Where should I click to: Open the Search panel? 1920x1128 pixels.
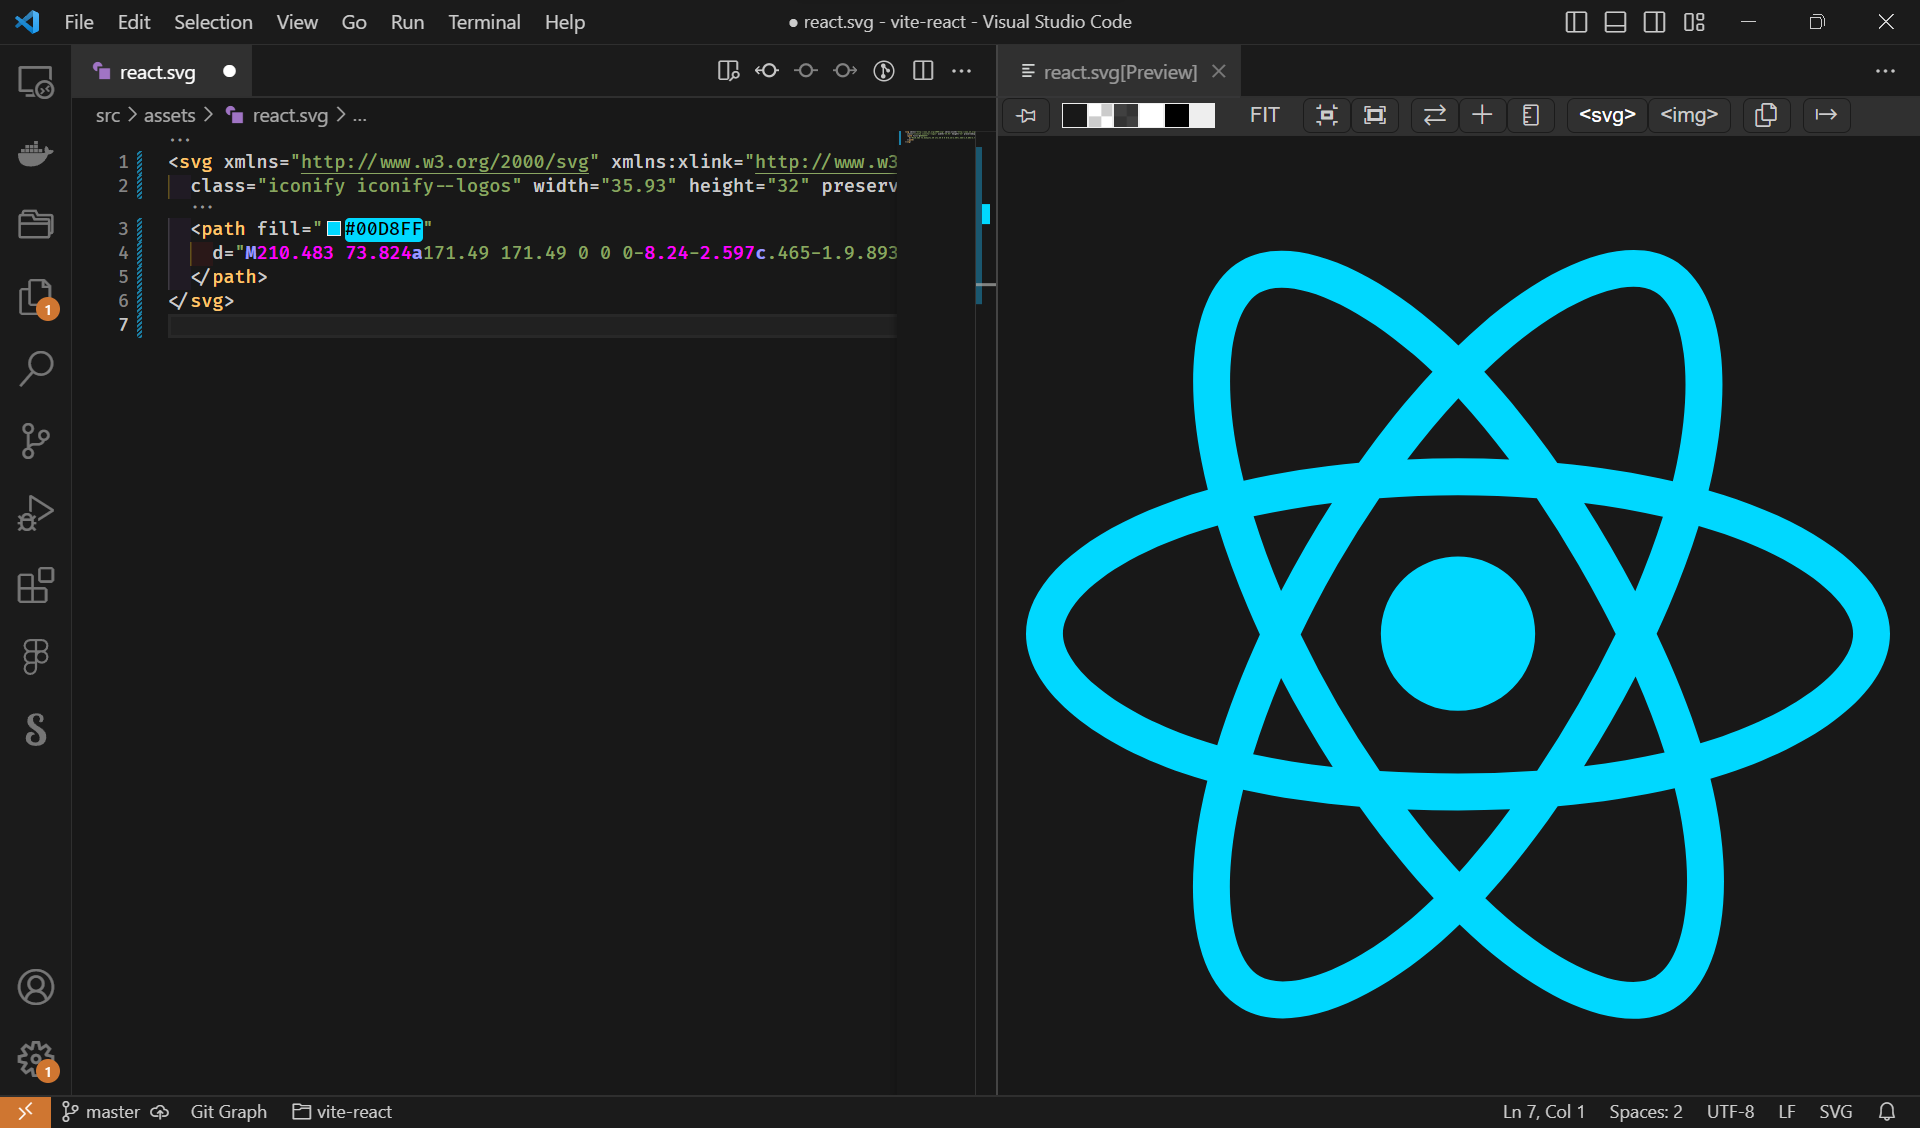(36, 368)
